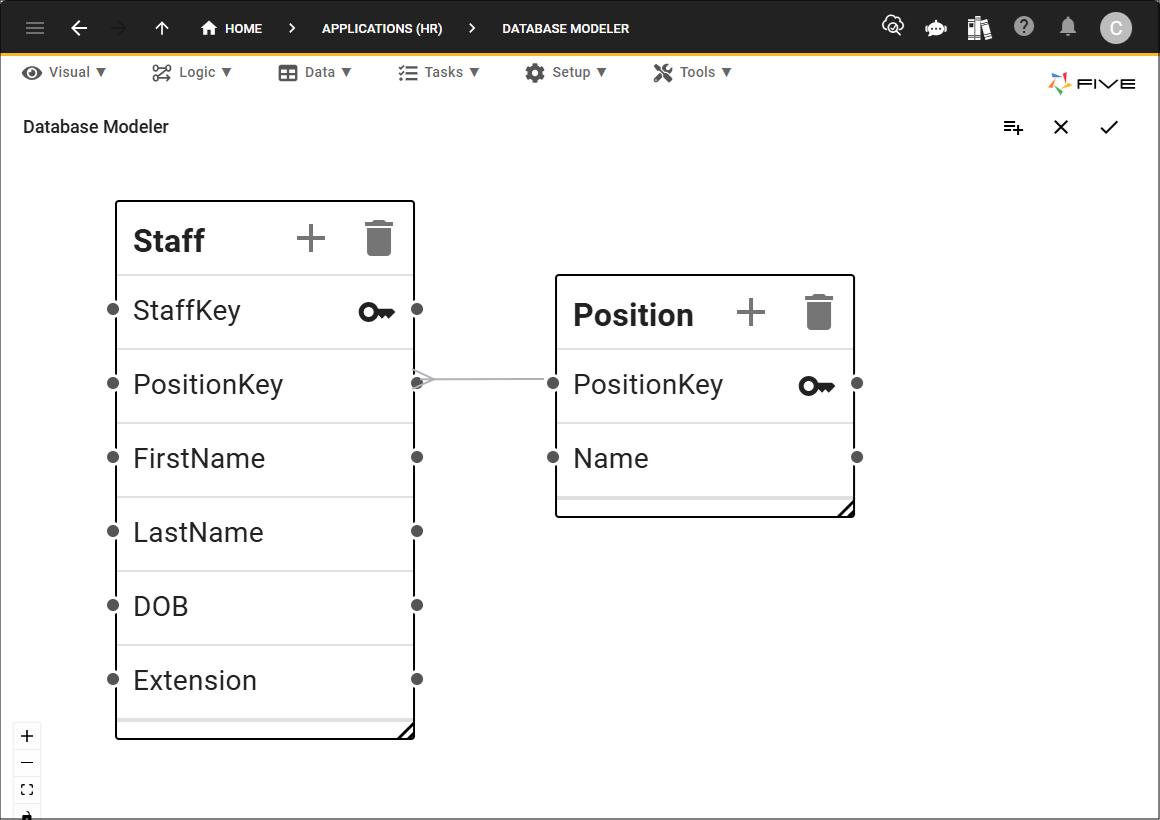
Task: Zoom out of the canvas
Action: (x=27, y=763)
